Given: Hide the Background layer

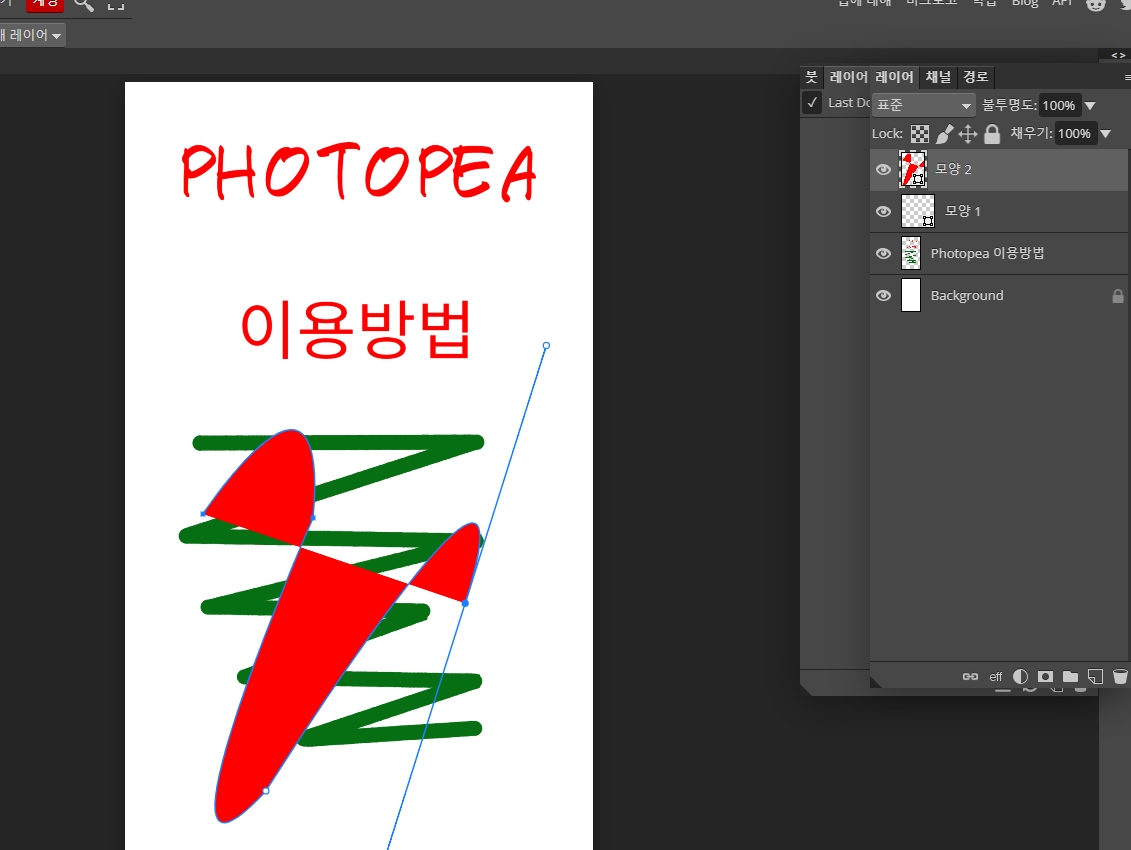Looking at the screenshot, I should (883, 296).
